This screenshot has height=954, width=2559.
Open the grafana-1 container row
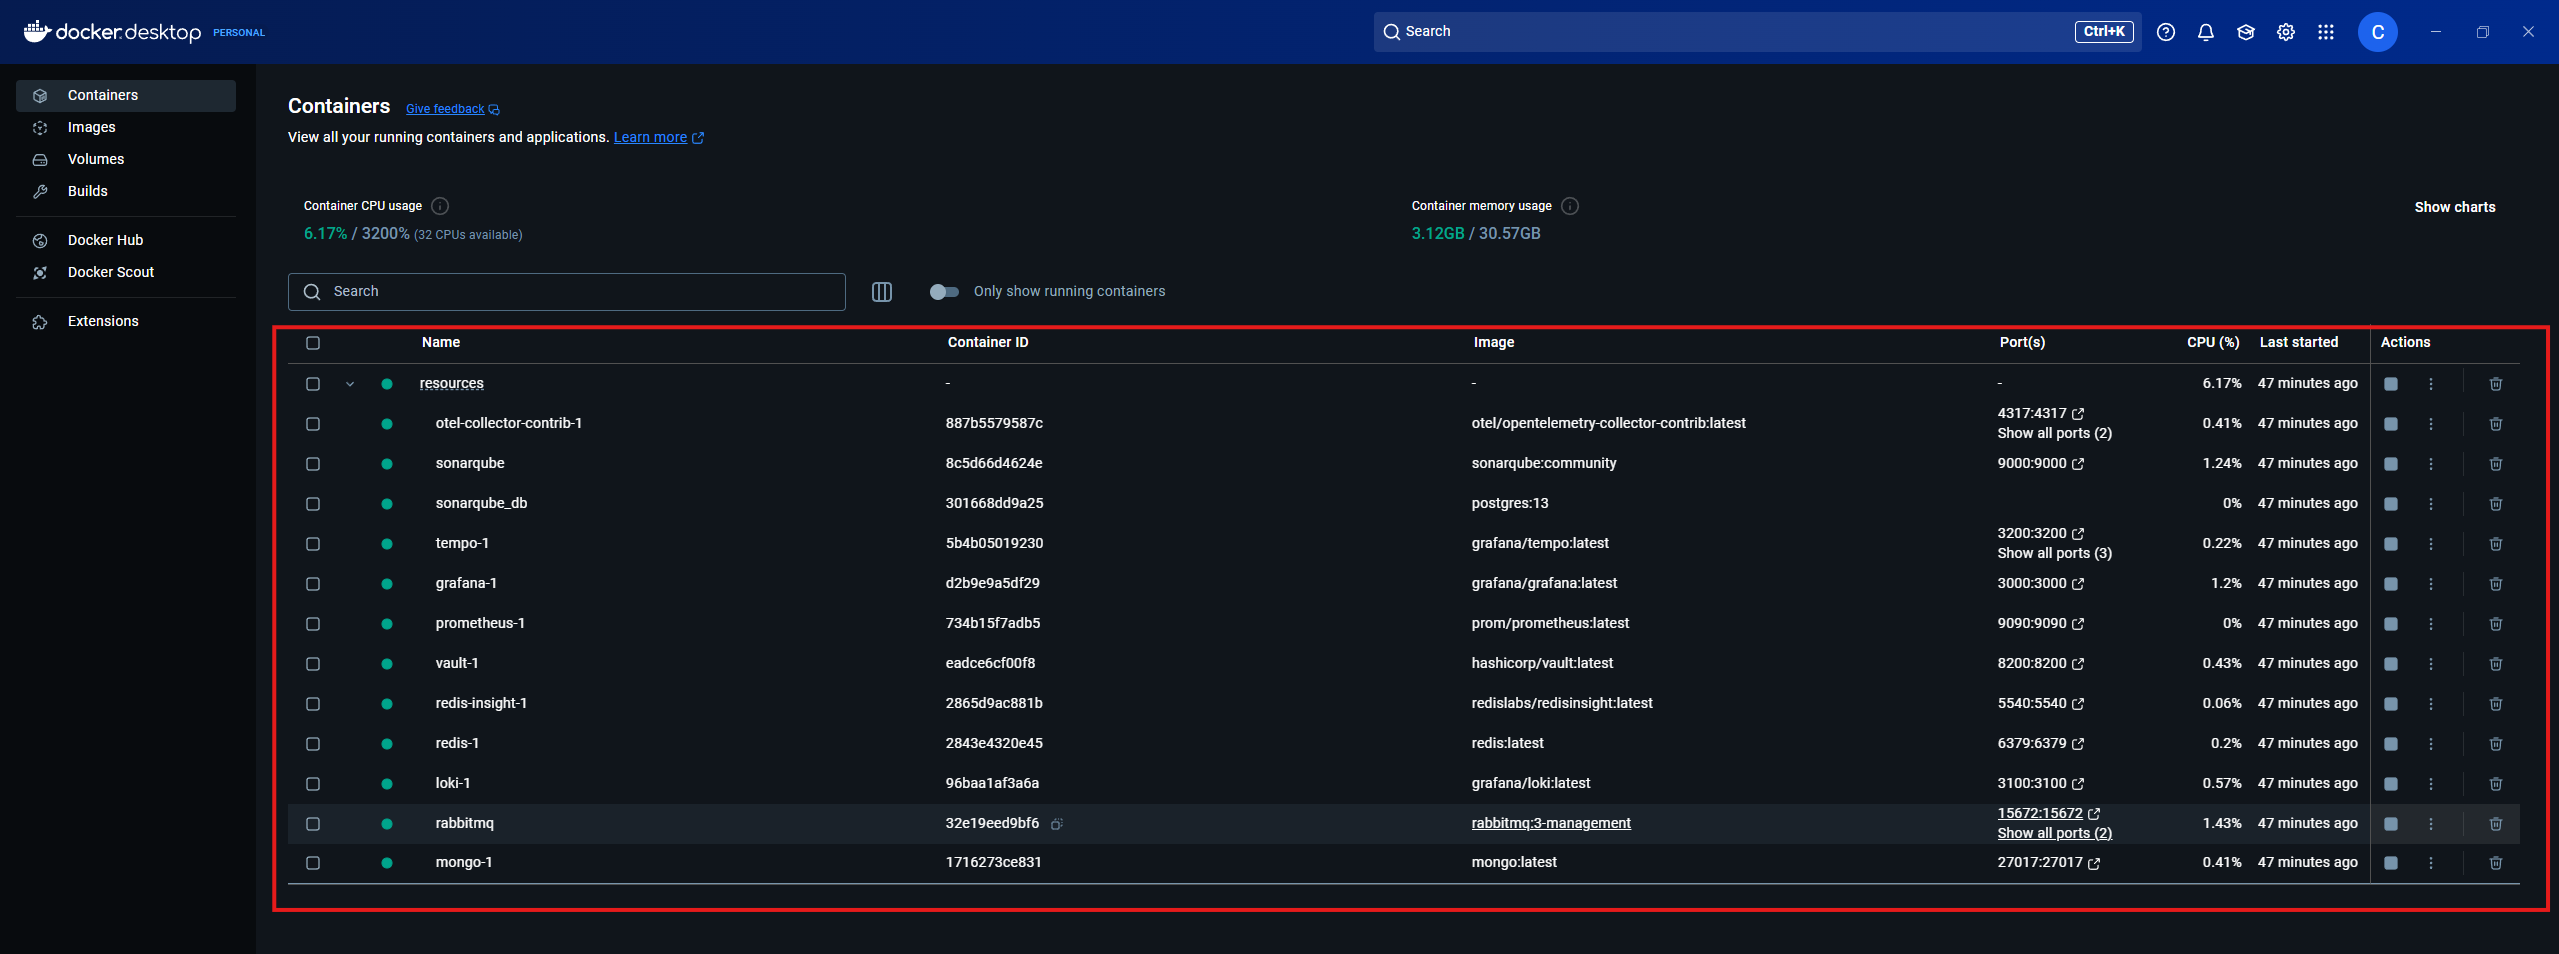pos(1404,584)
